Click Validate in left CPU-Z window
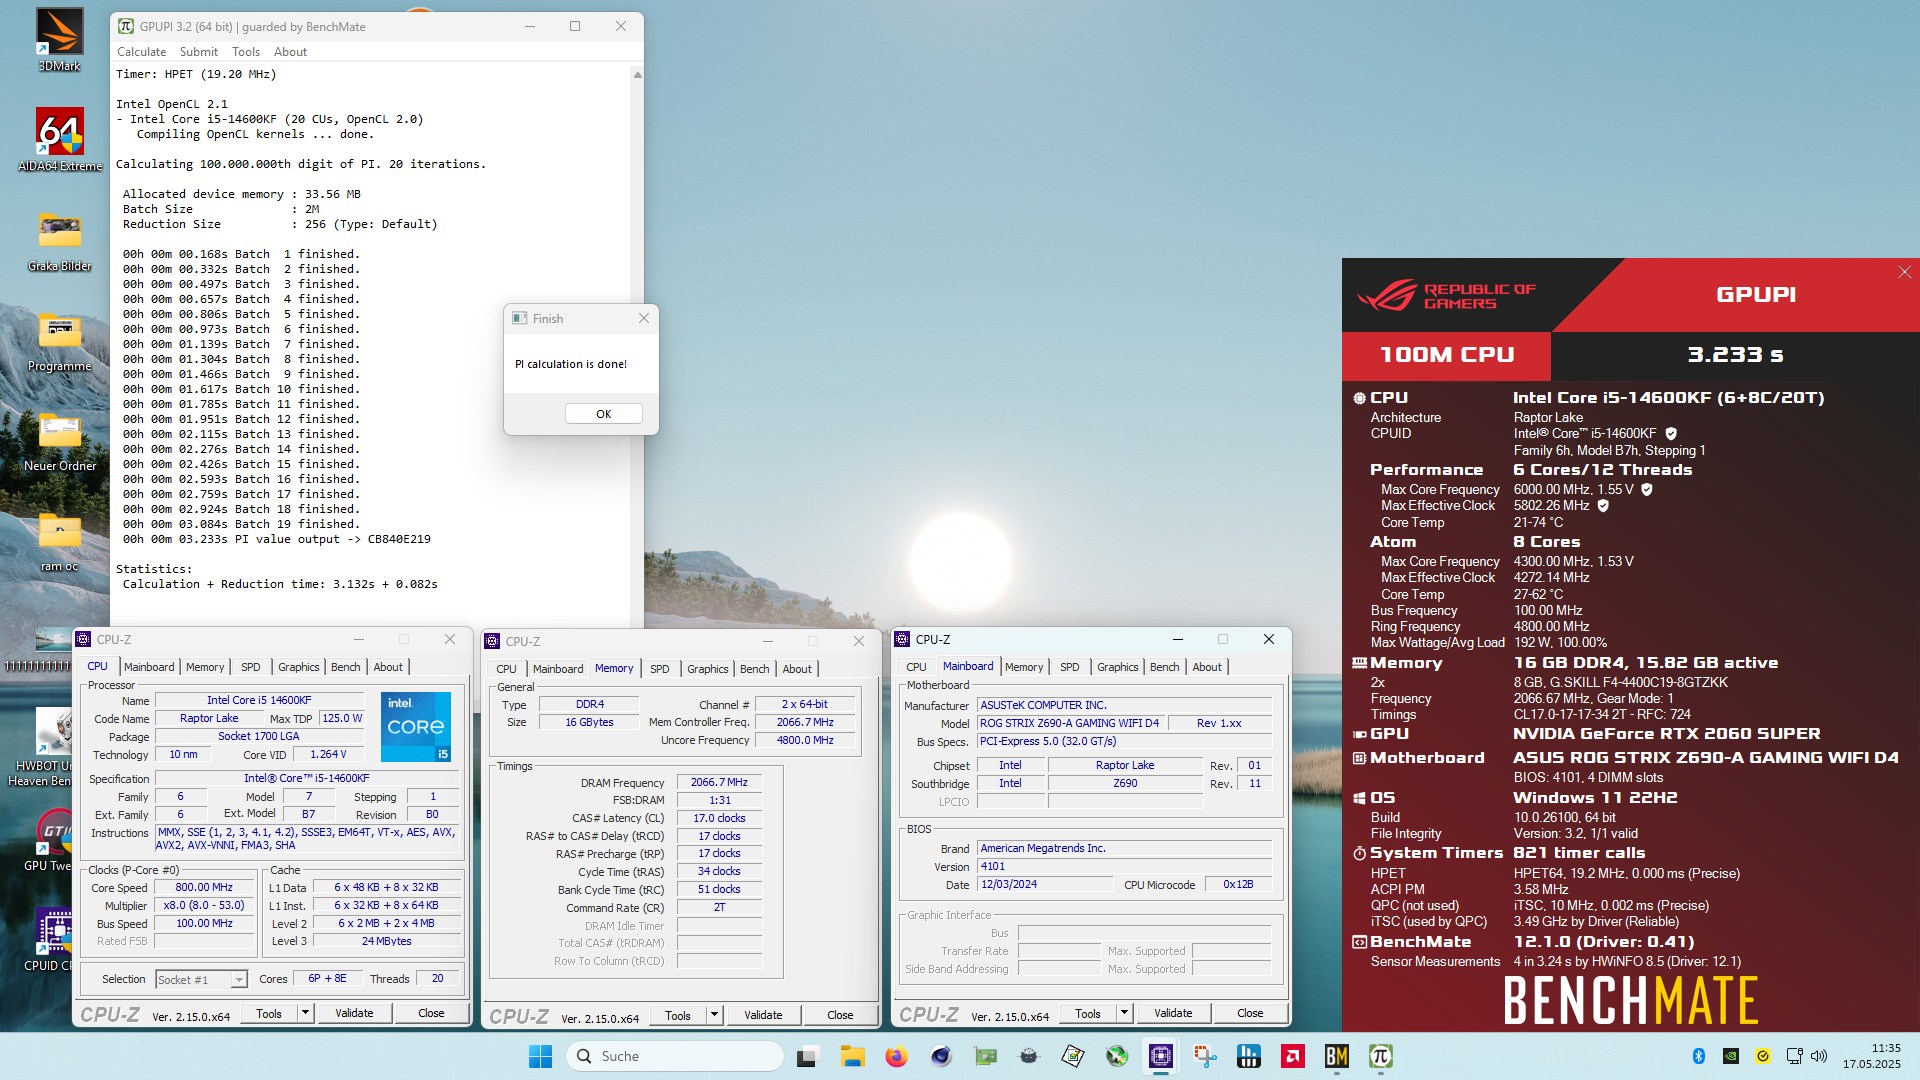This screenshot has width=1920, height=1080. coord(354,1013)
